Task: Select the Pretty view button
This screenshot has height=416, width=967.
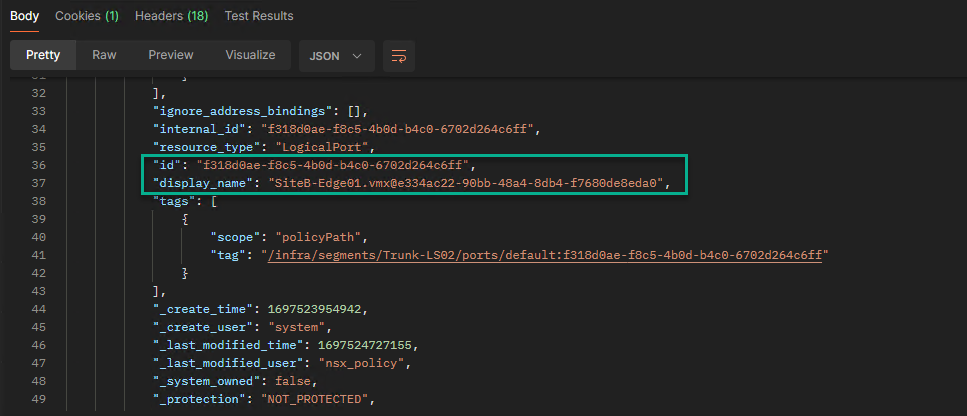Action: (x=42, y=55)
